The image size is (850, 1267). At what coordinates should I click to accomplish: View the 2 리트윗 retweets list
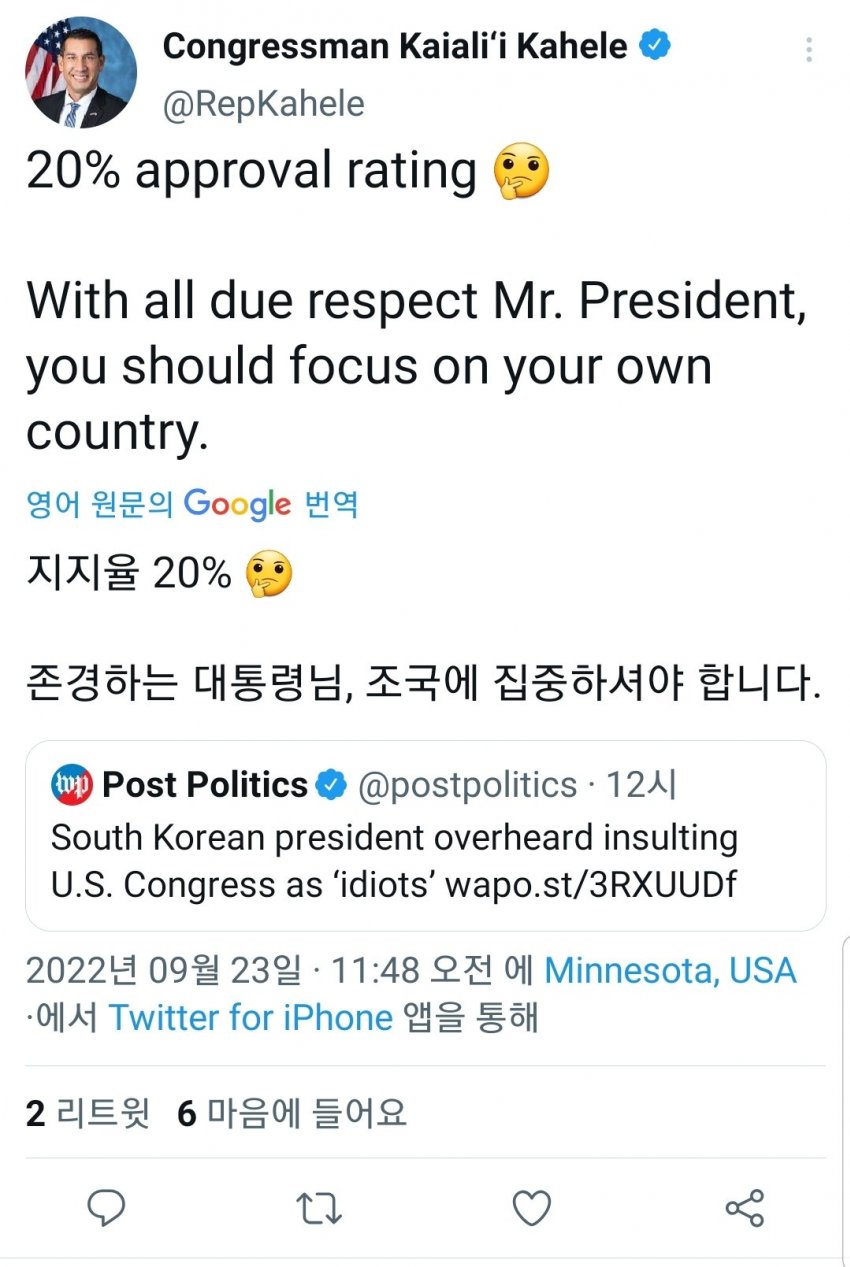pyautogui.click(x=87, y=1113)
